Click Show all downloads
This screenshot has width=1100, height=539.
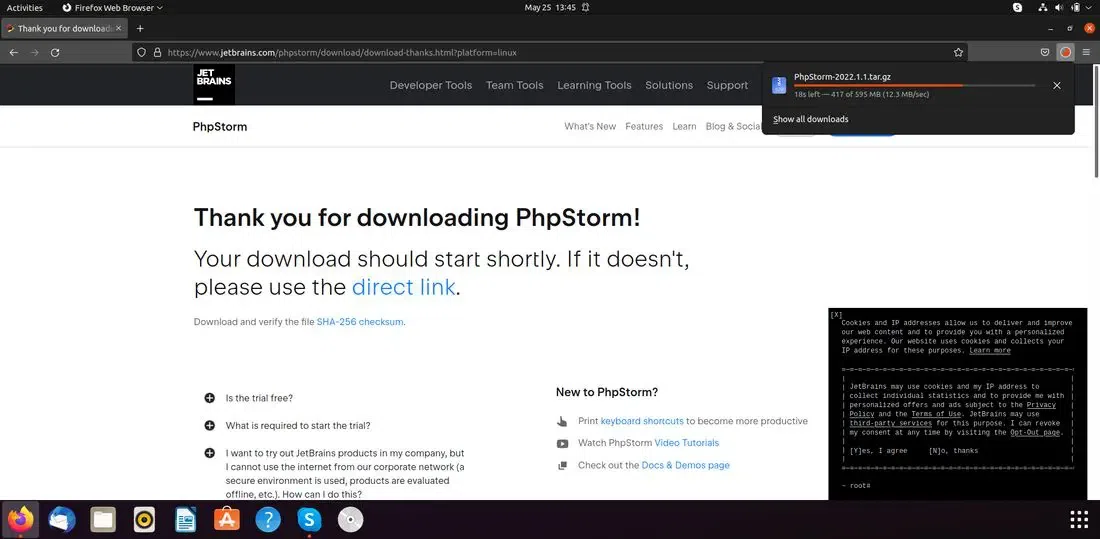pos(810,119)
